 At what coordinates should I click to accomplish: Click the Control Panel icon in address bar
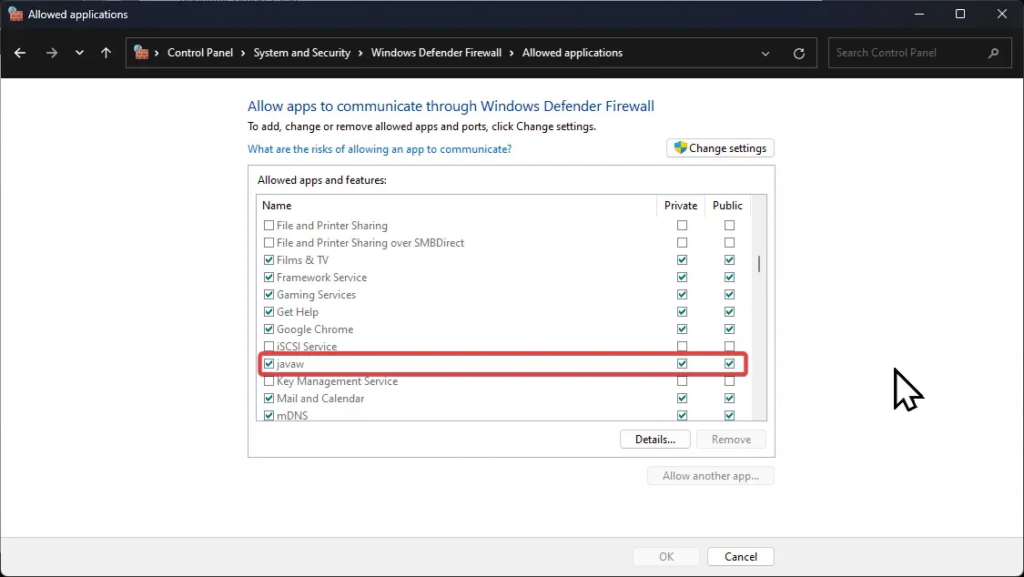(141, 52)
